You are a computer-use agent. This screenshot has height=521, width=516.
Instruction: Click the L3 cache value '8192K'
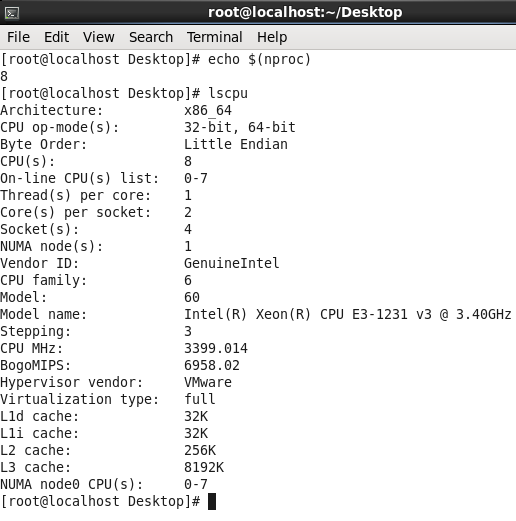coord(204,467)
